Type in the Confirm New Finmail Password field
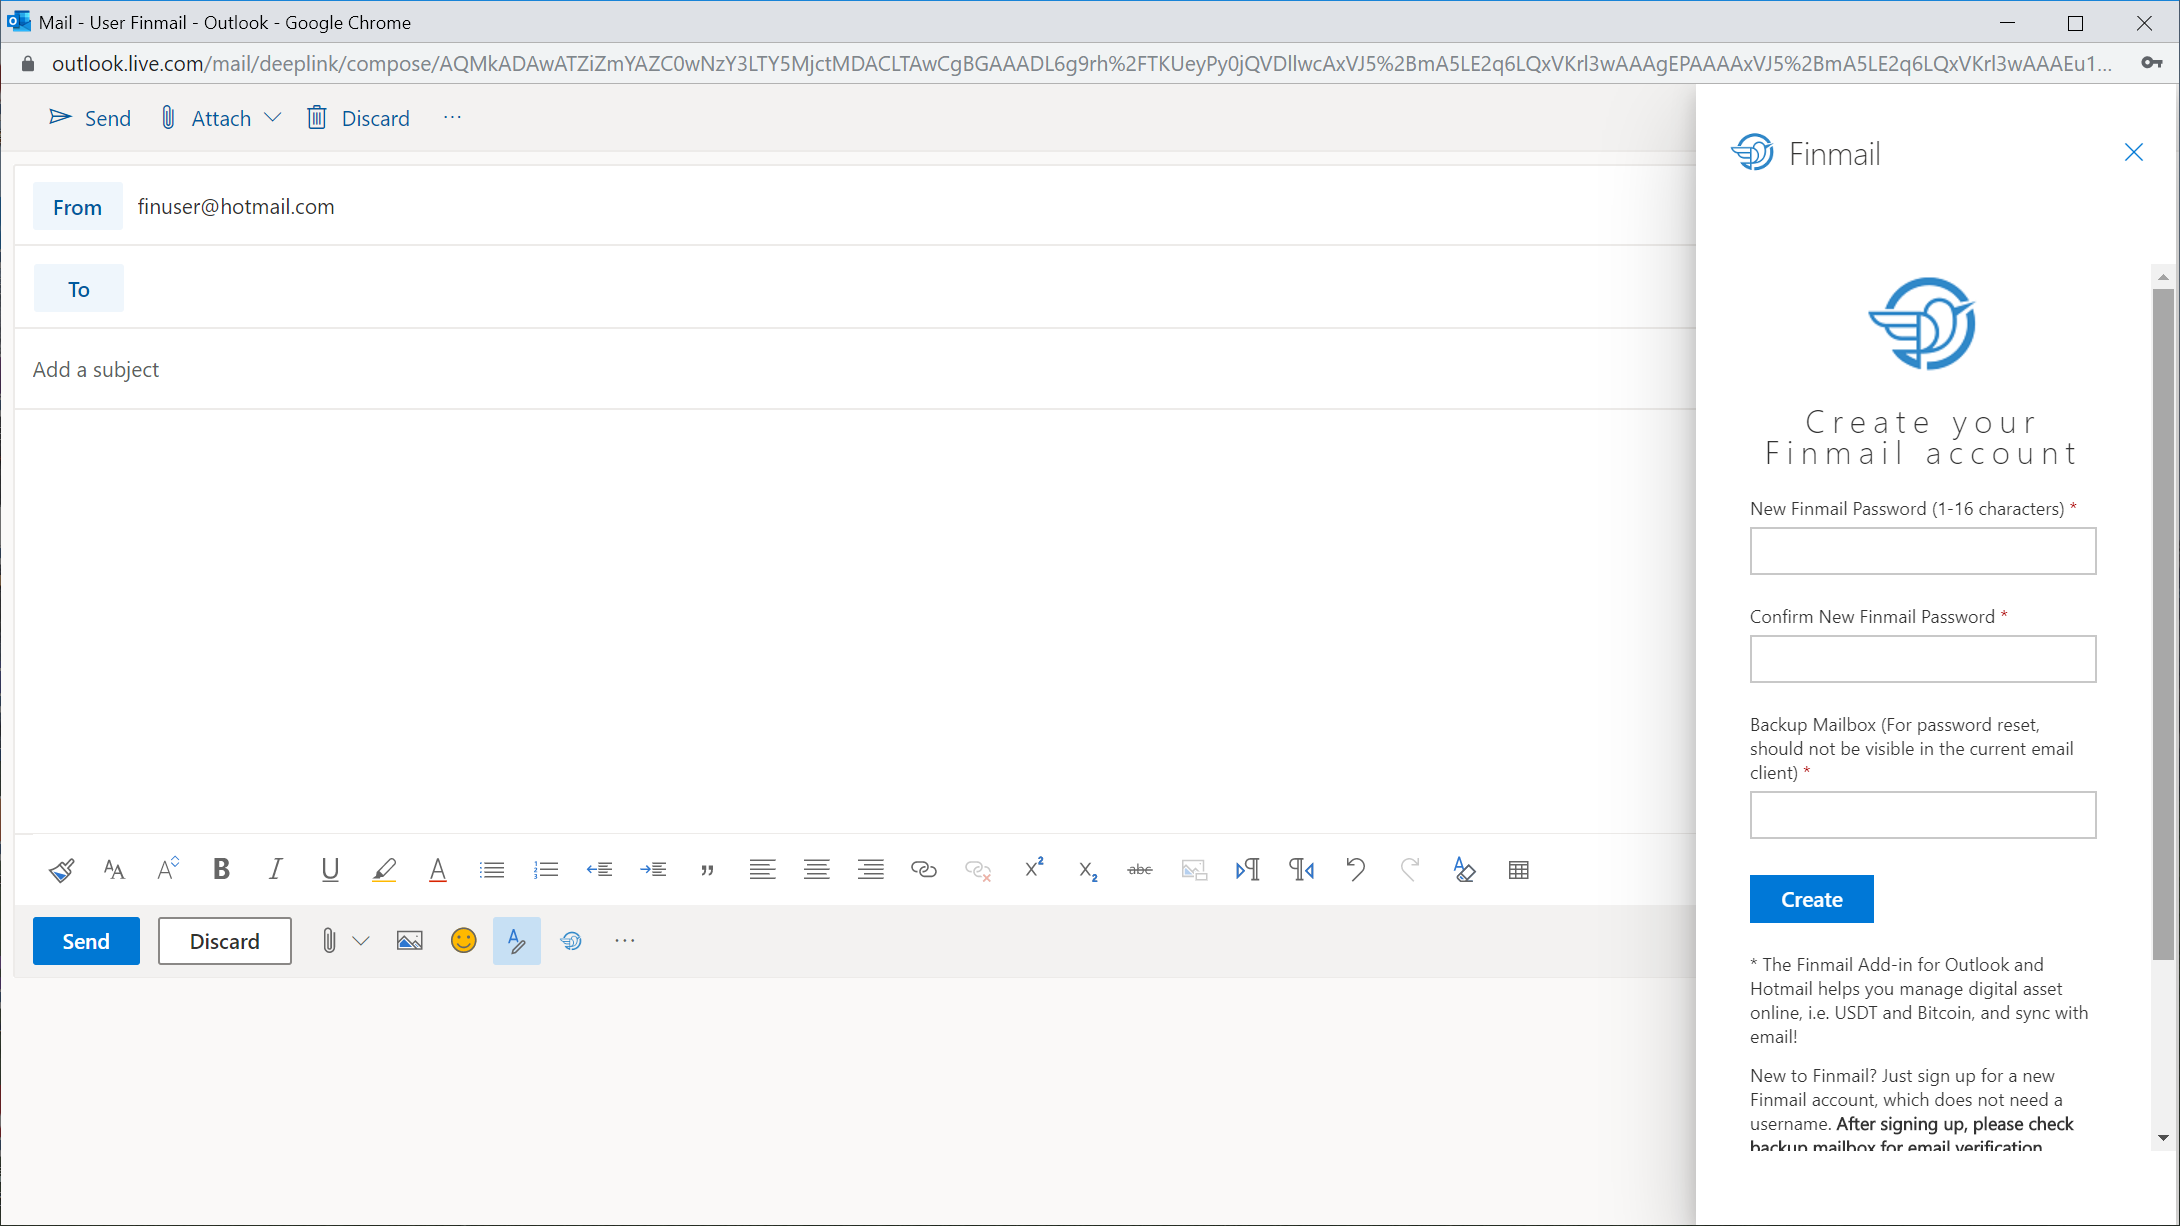Image resolution: width=2180 pixels, height=1226 pixels. (x=1922, y=659)
